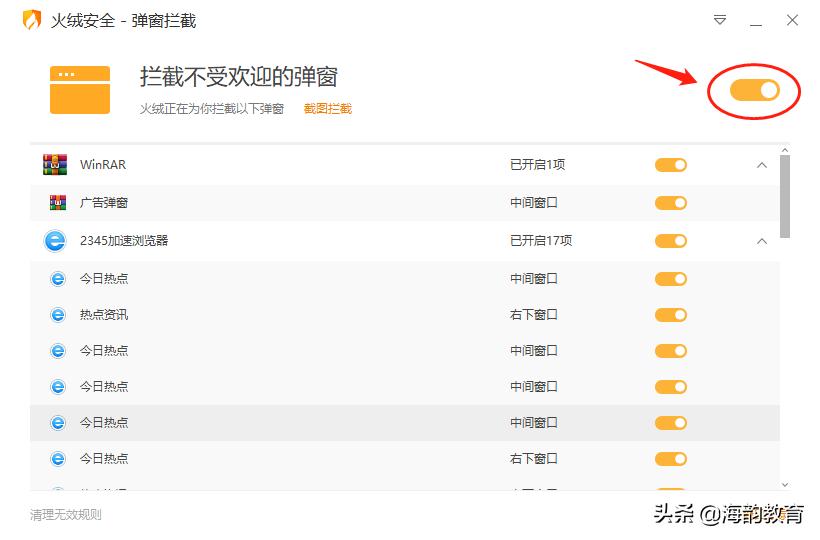Toggle 今日热点 switch just below 热点资讯
Viewport: 820px width, 540px height.
(671, 351)
